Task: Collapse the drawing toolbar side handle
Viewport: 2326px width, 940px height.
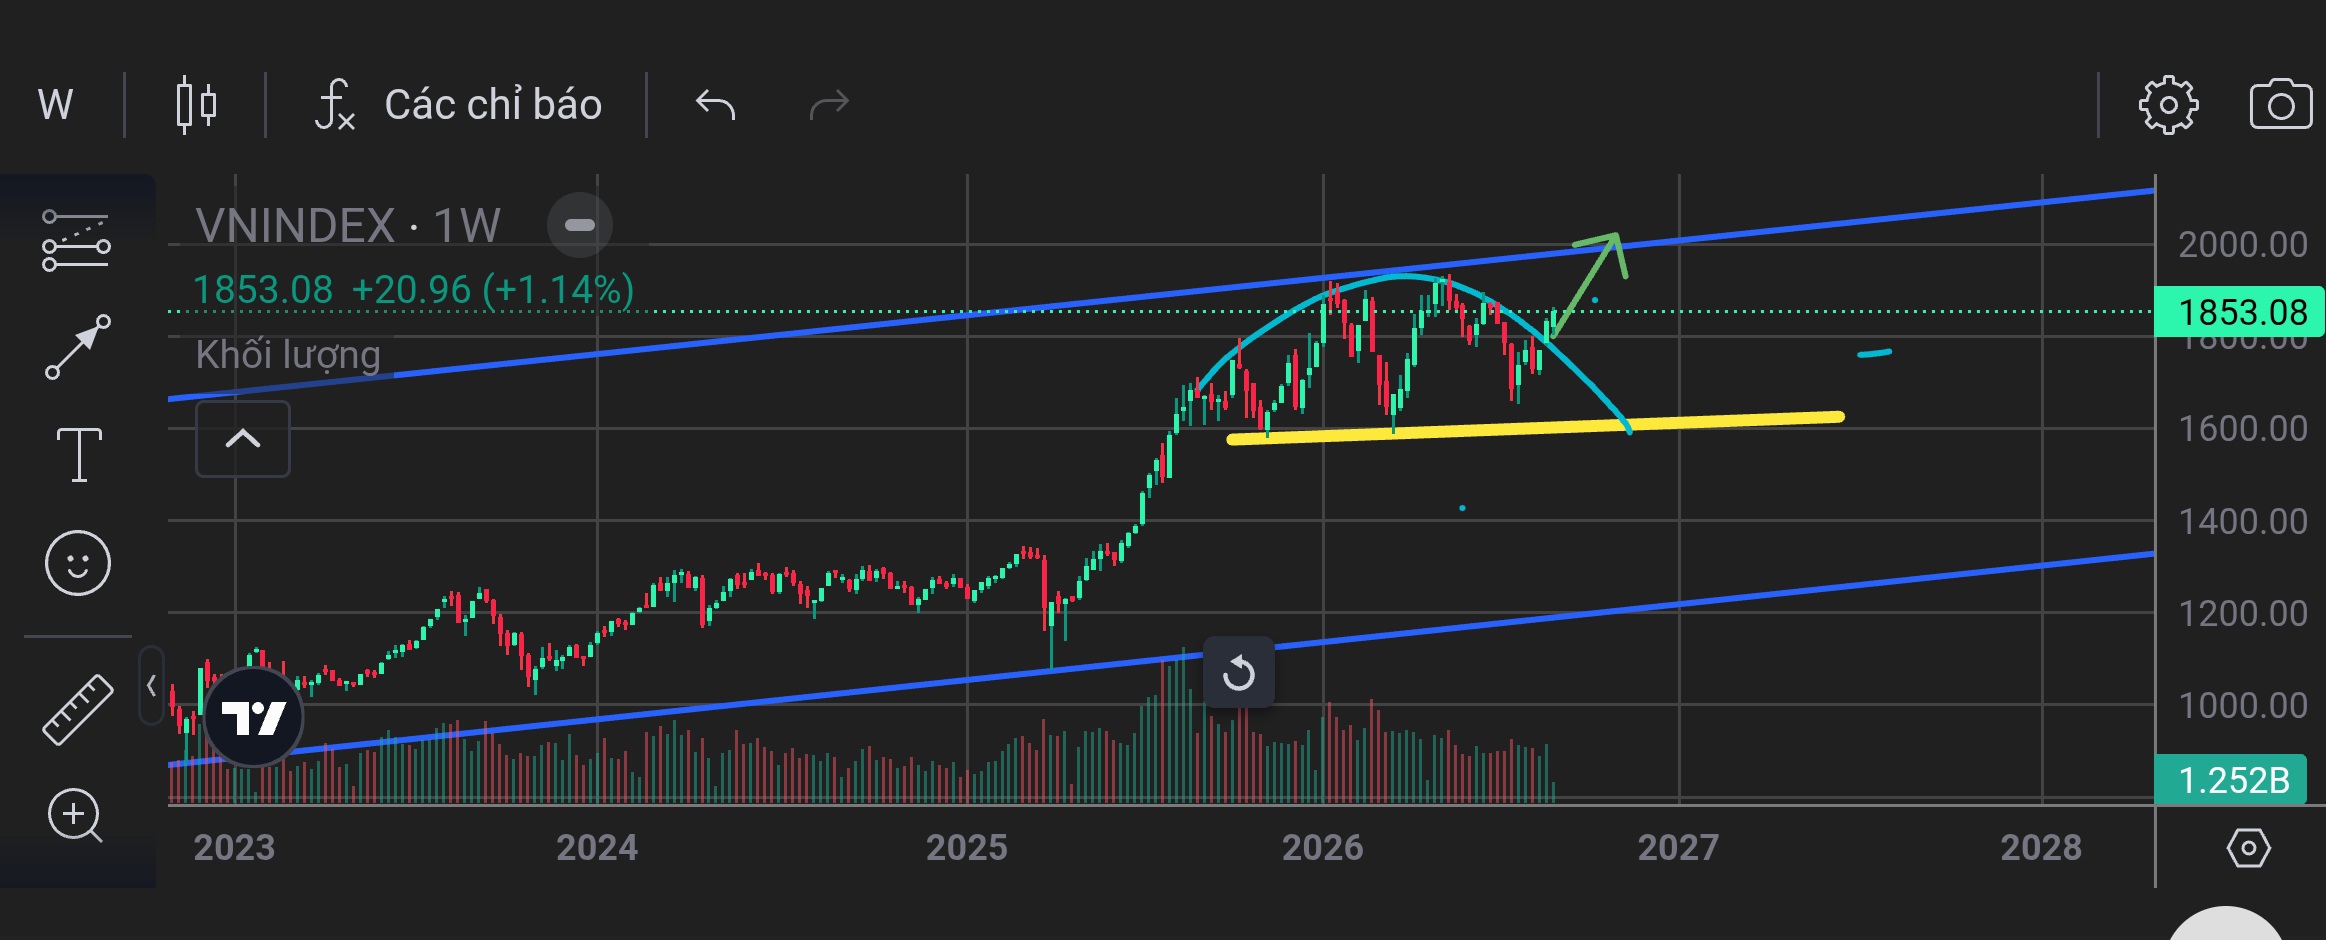Action: coord(151,686)
